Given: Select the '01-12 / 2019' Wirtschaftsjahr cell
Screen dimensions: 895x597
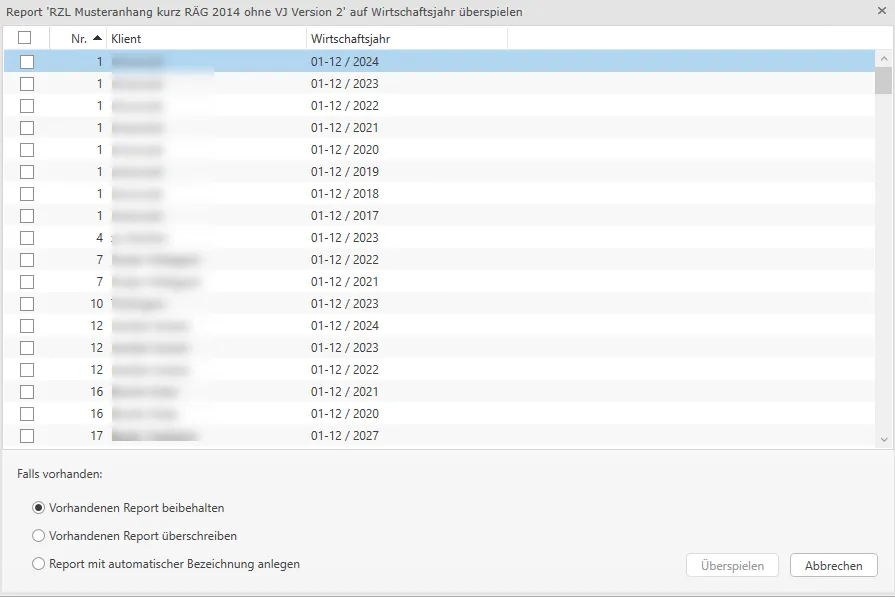Looking at the screenshot, I should 345,172.
